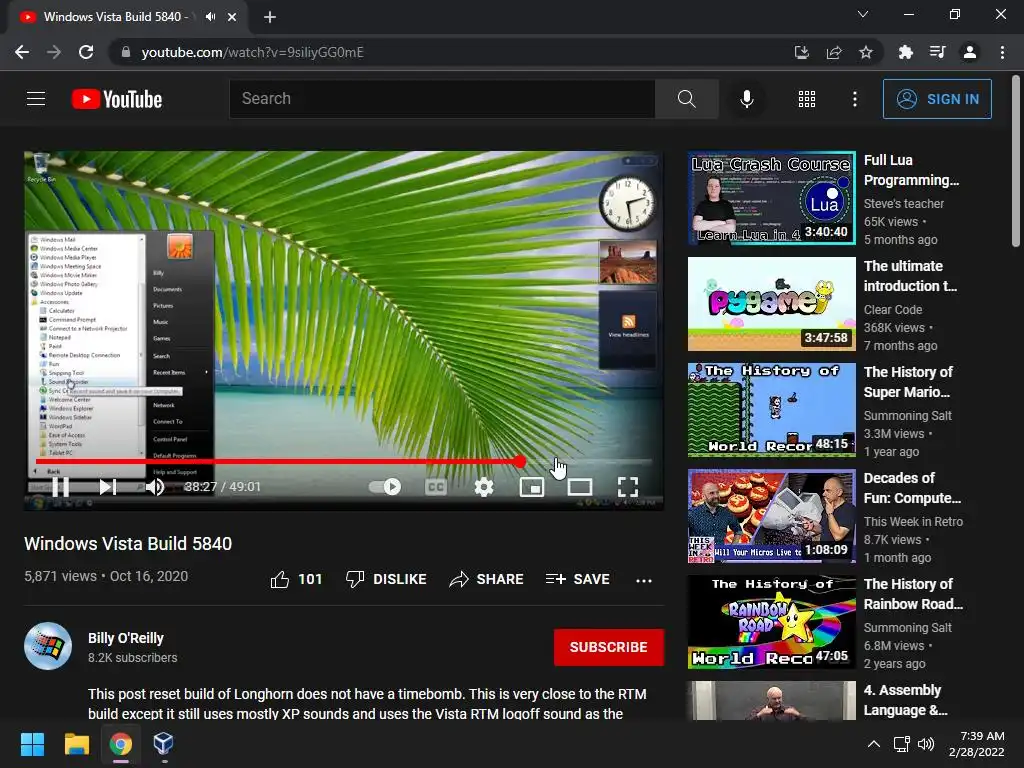The image size is (1024, 768).
Task: Share this page from the address bar
Action: (x=834, y=52)
